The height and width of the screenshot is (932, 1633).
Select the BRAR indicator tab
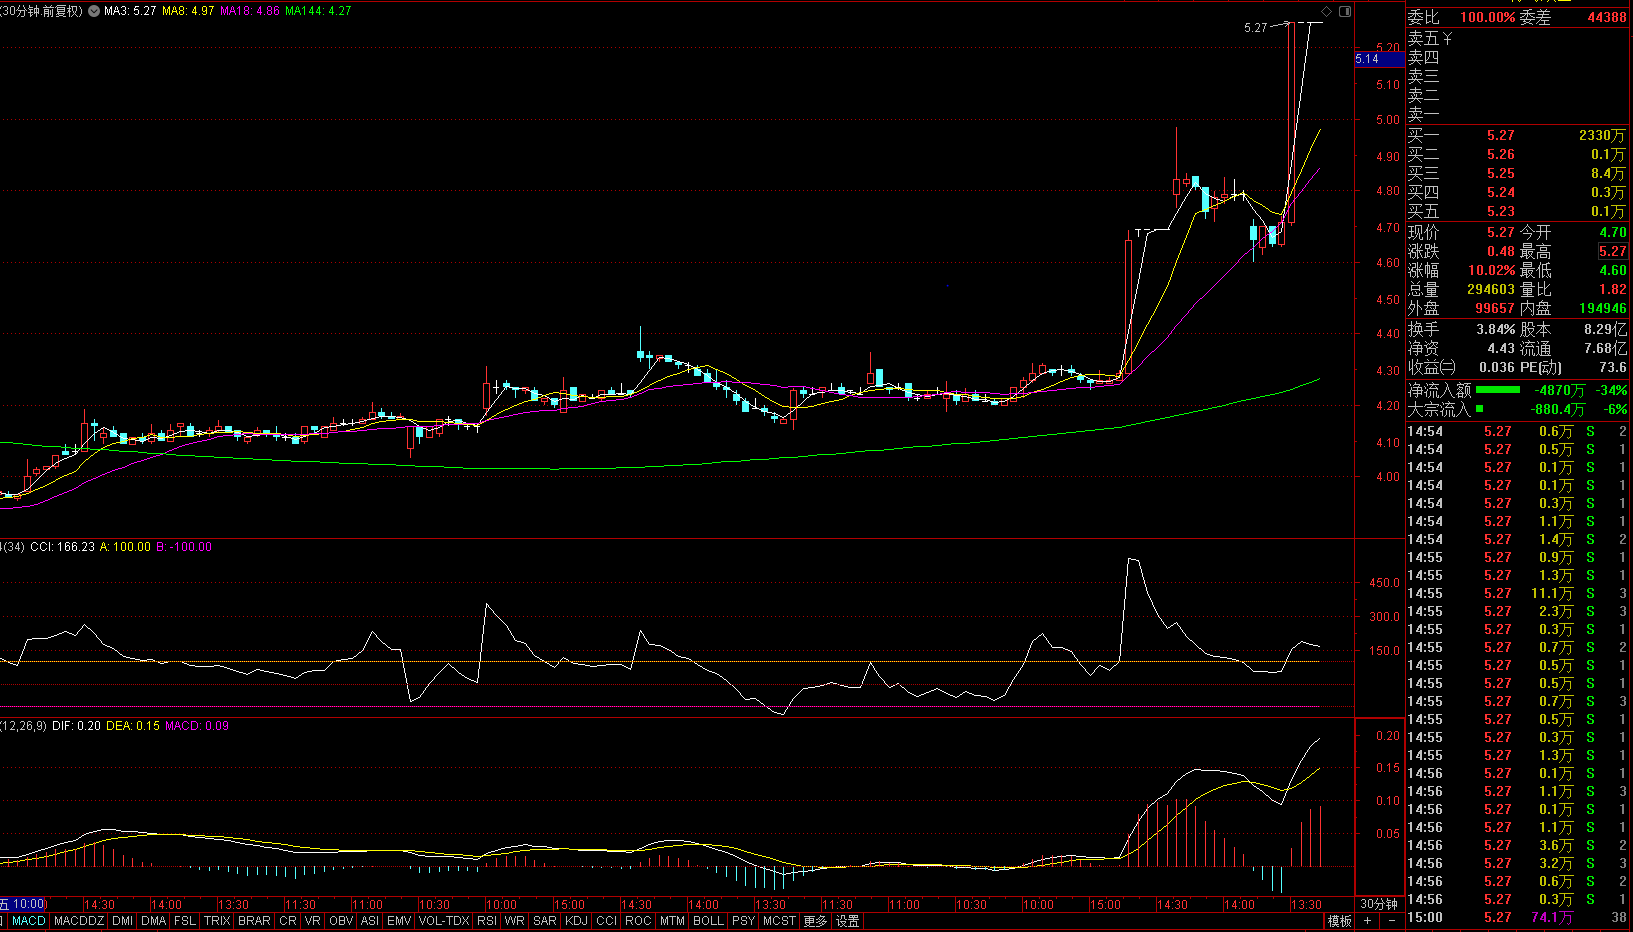[x=254, y=921]
